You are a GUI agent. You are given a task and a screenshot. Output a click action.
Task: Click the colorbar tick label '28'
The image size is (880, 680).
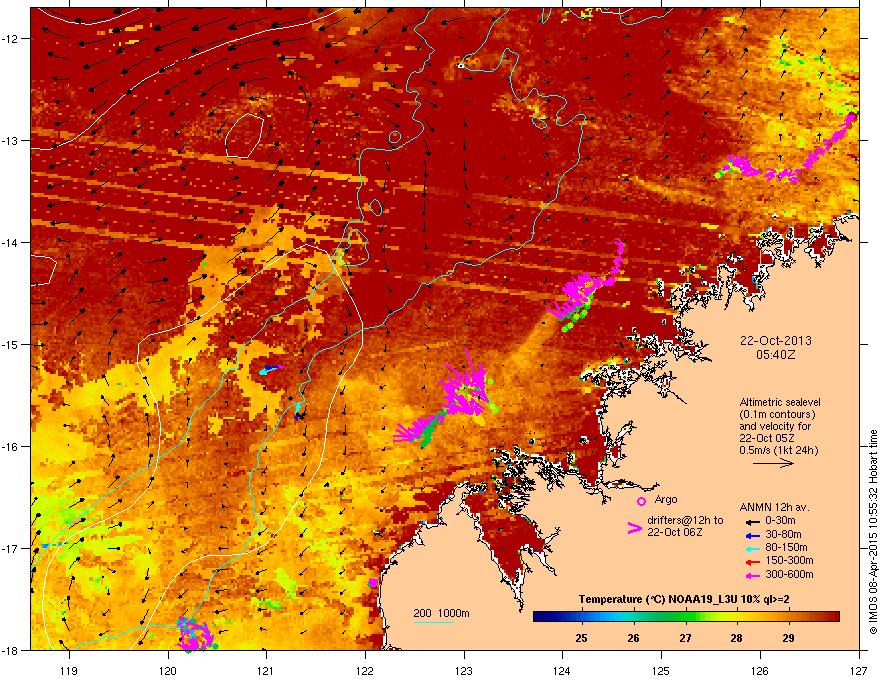click(x=737, y=638)
